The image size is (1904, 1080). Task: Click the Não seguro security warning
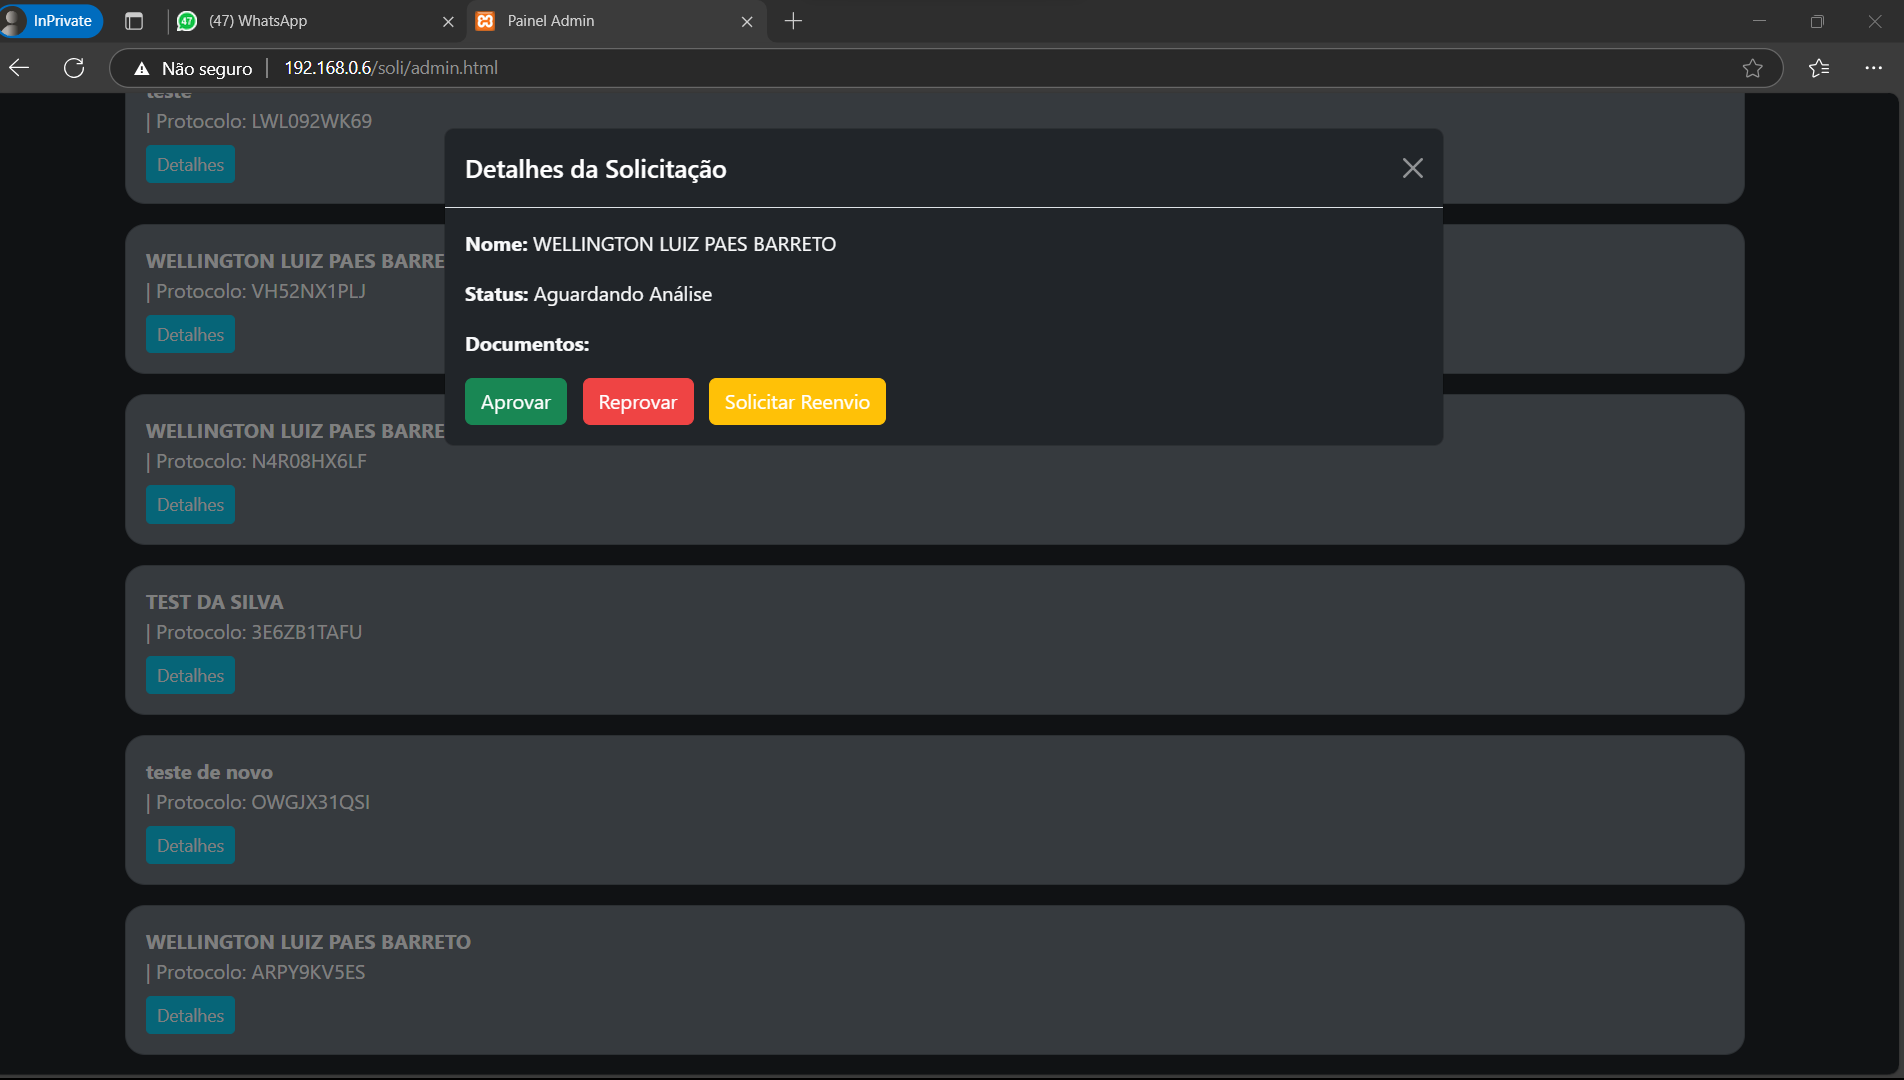click(x=193, y=68)
